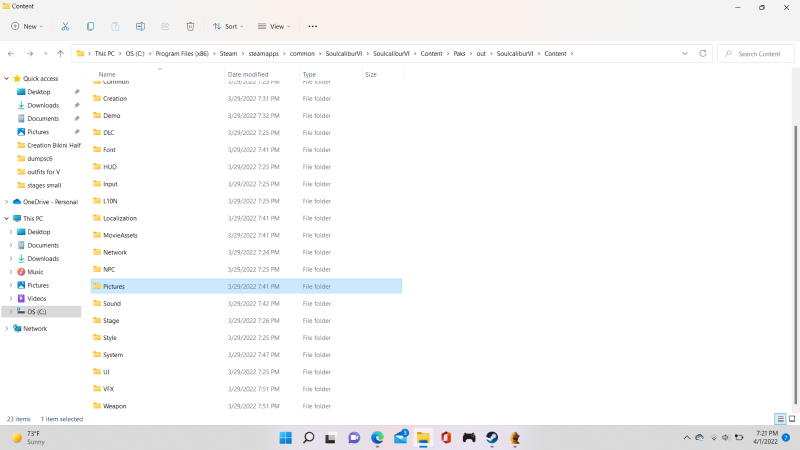Screen dimensions: 800x450
Task: Click the Cut scissors icon
Action: (65, 27)
